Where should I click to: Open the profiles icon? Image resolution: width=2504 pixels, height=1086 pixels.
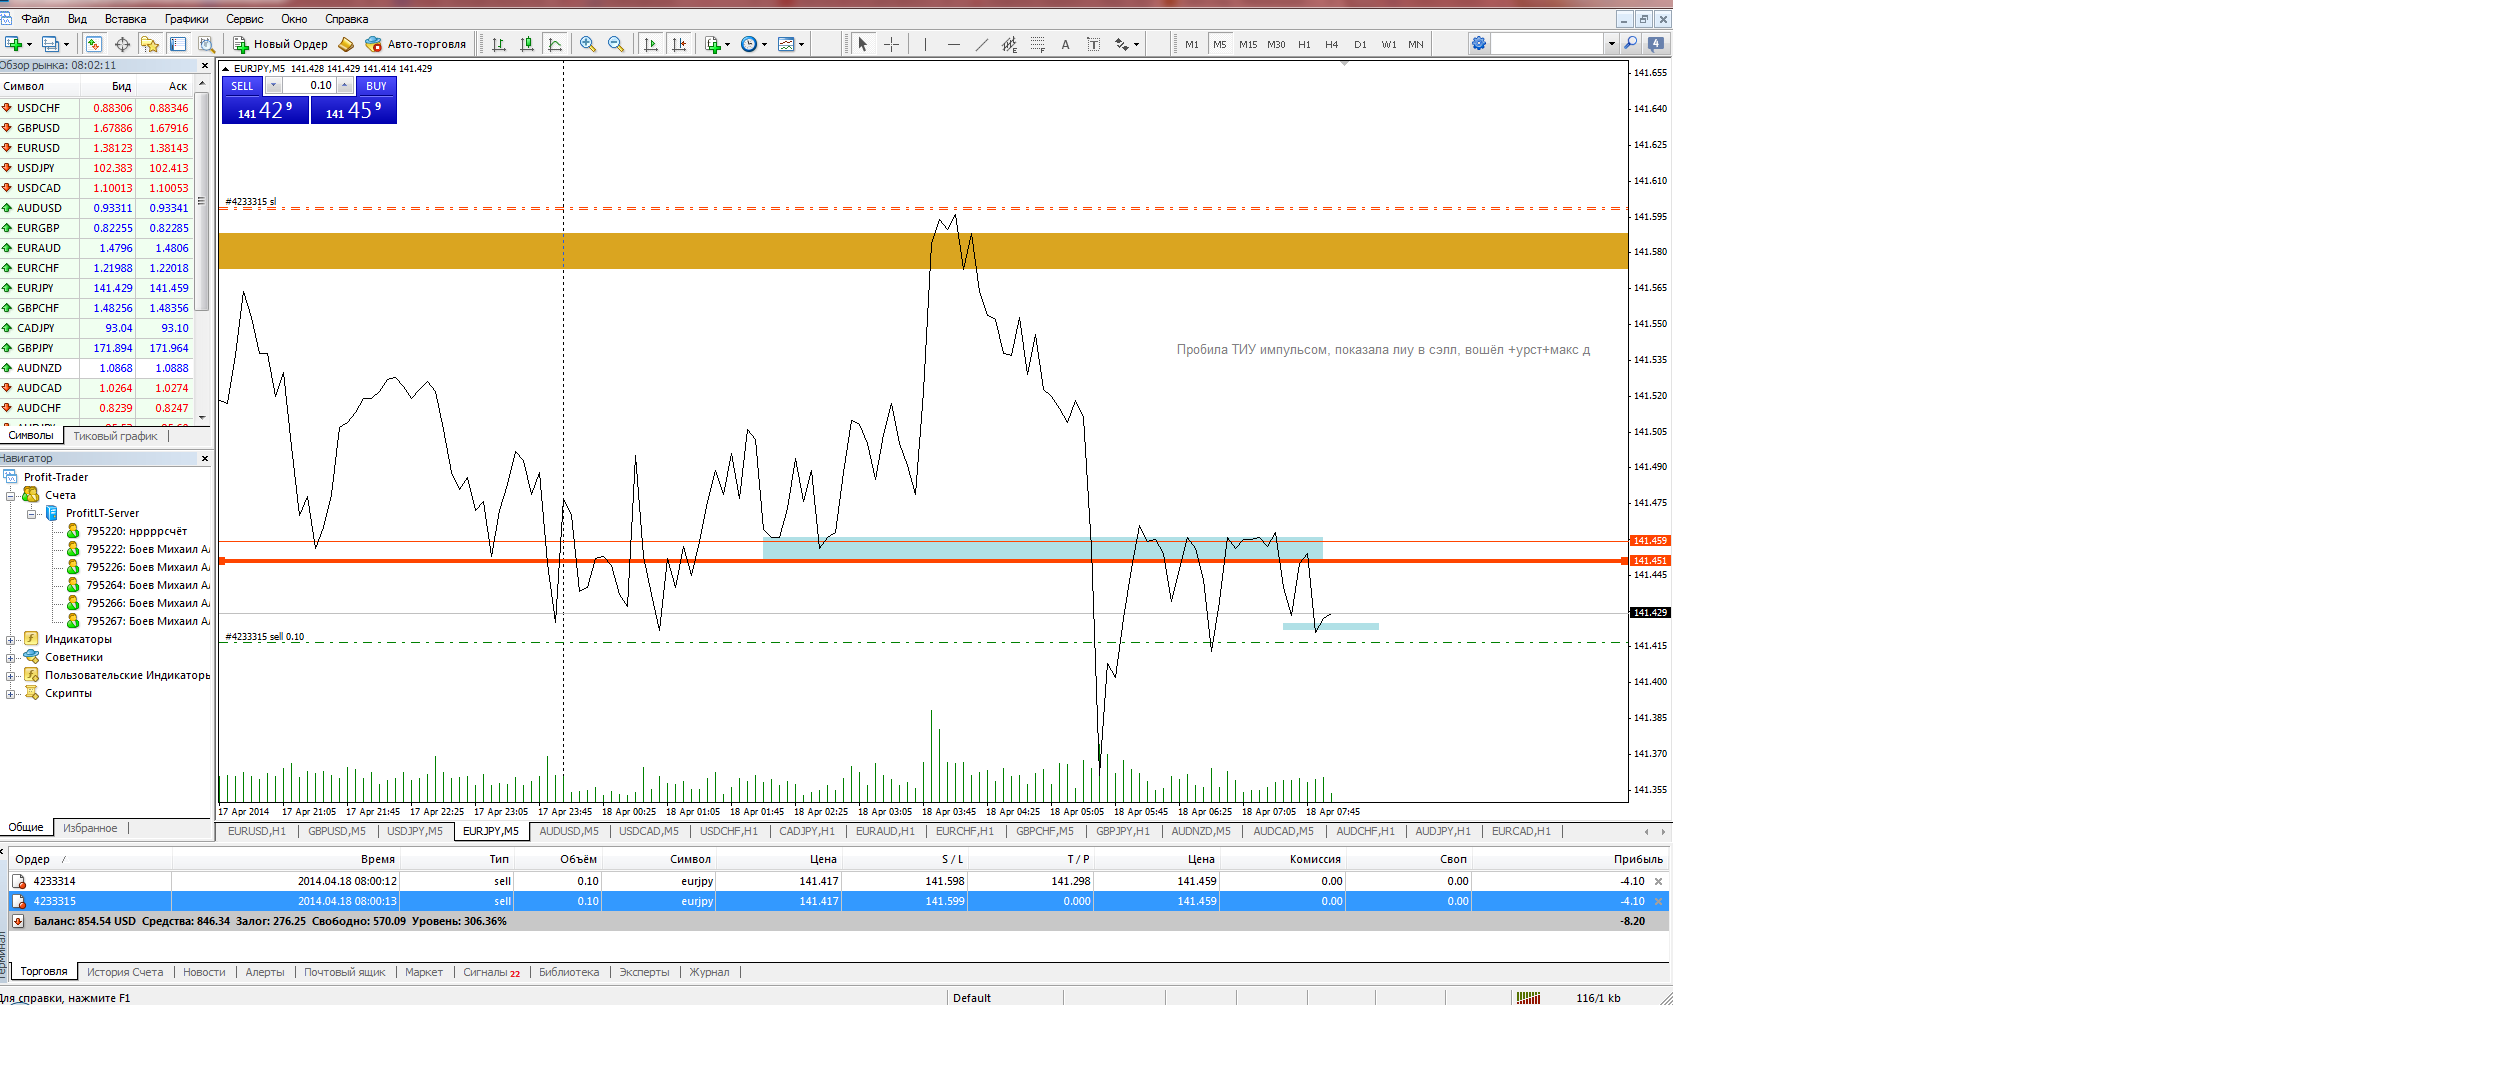point(51,44)
